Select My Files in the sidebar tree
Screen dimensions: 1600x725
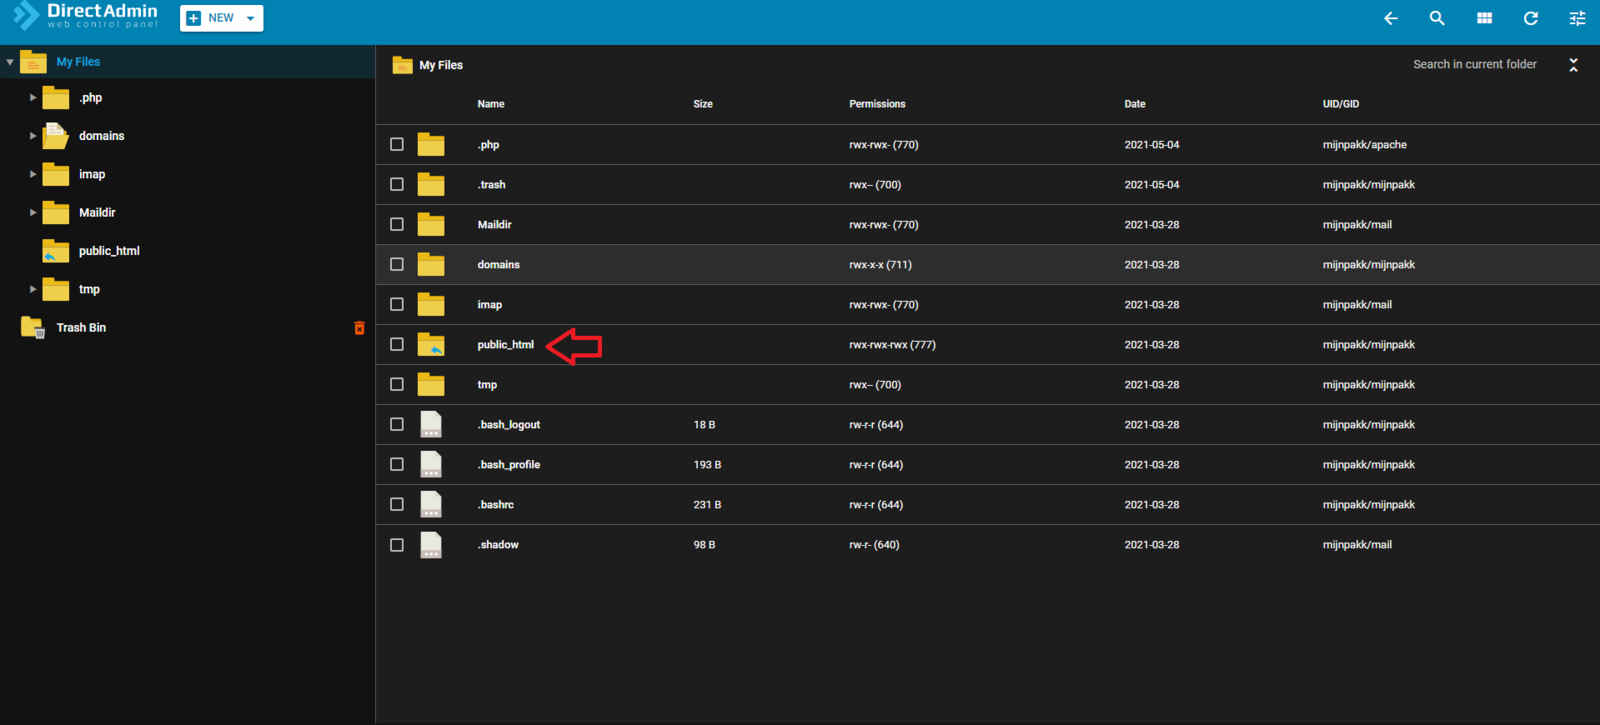(x=78, y=62)
